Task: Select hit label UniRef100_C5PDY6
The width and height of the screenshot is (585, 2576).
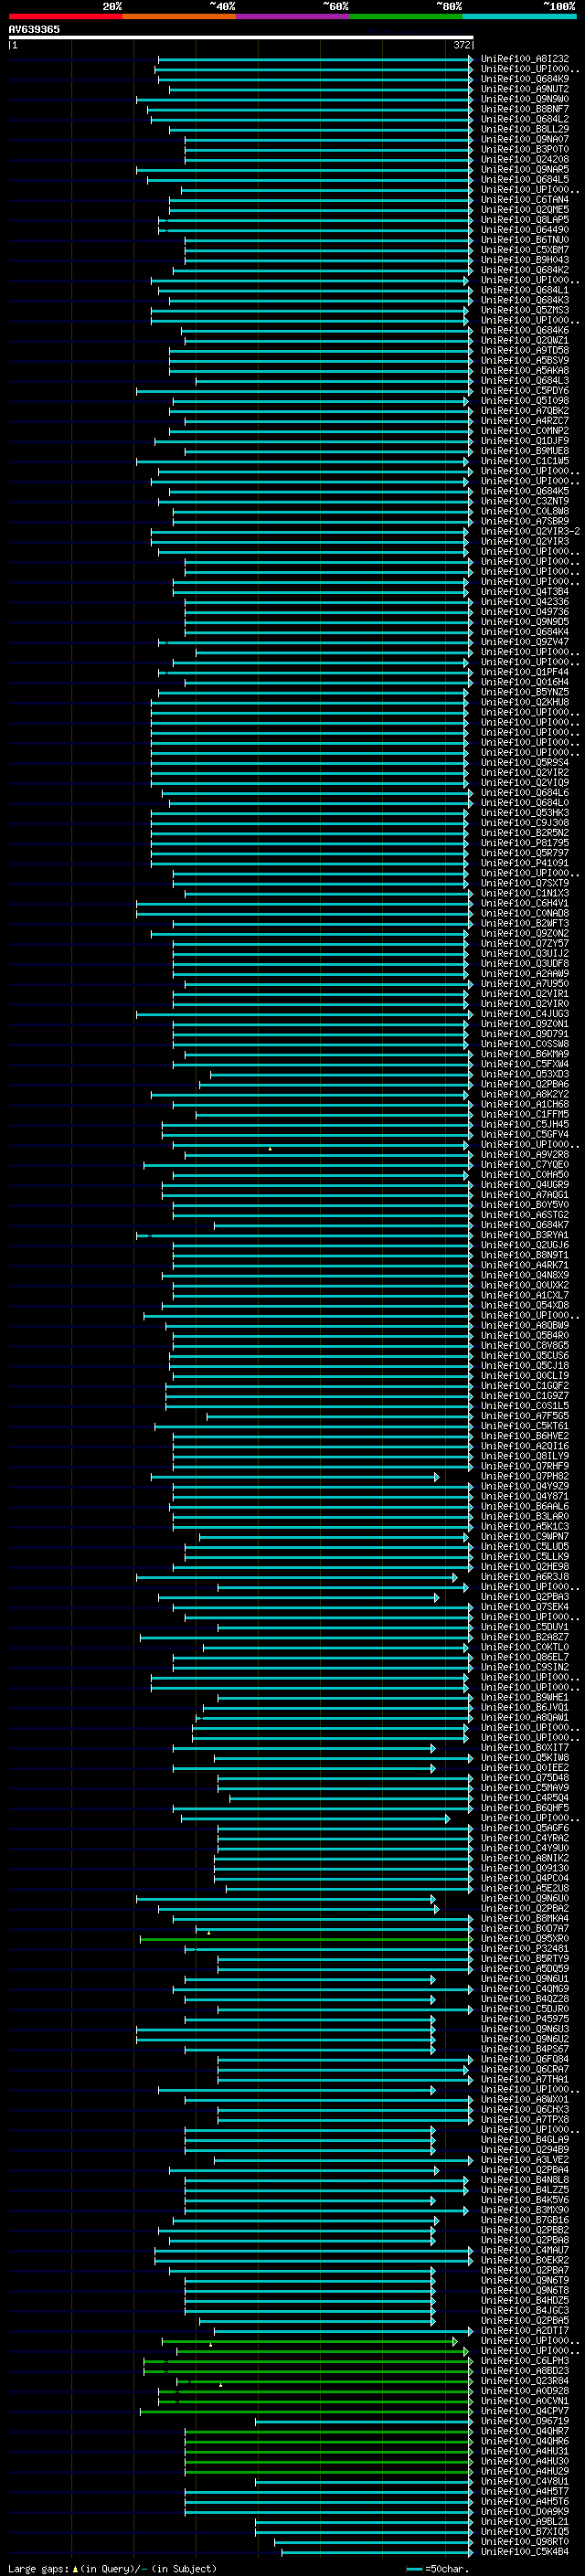Action: [x=525, y=391]
